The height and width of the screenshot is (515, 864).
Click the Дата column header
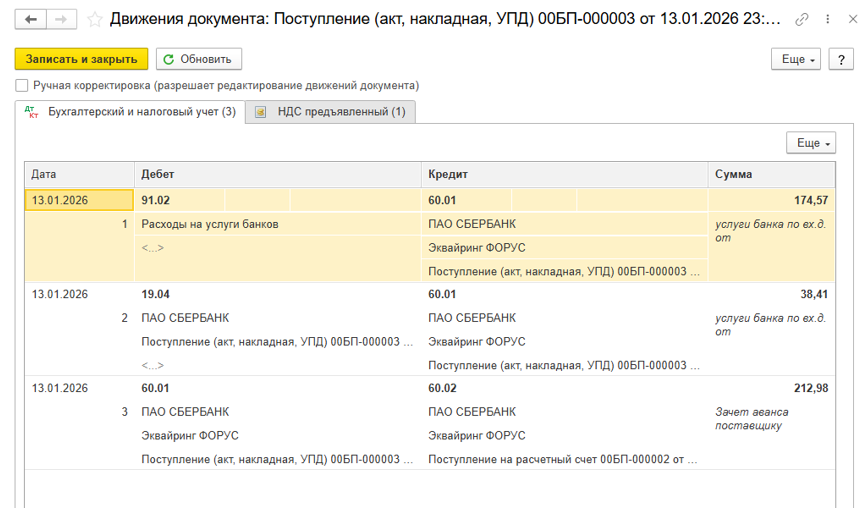(x=44, y=174)
